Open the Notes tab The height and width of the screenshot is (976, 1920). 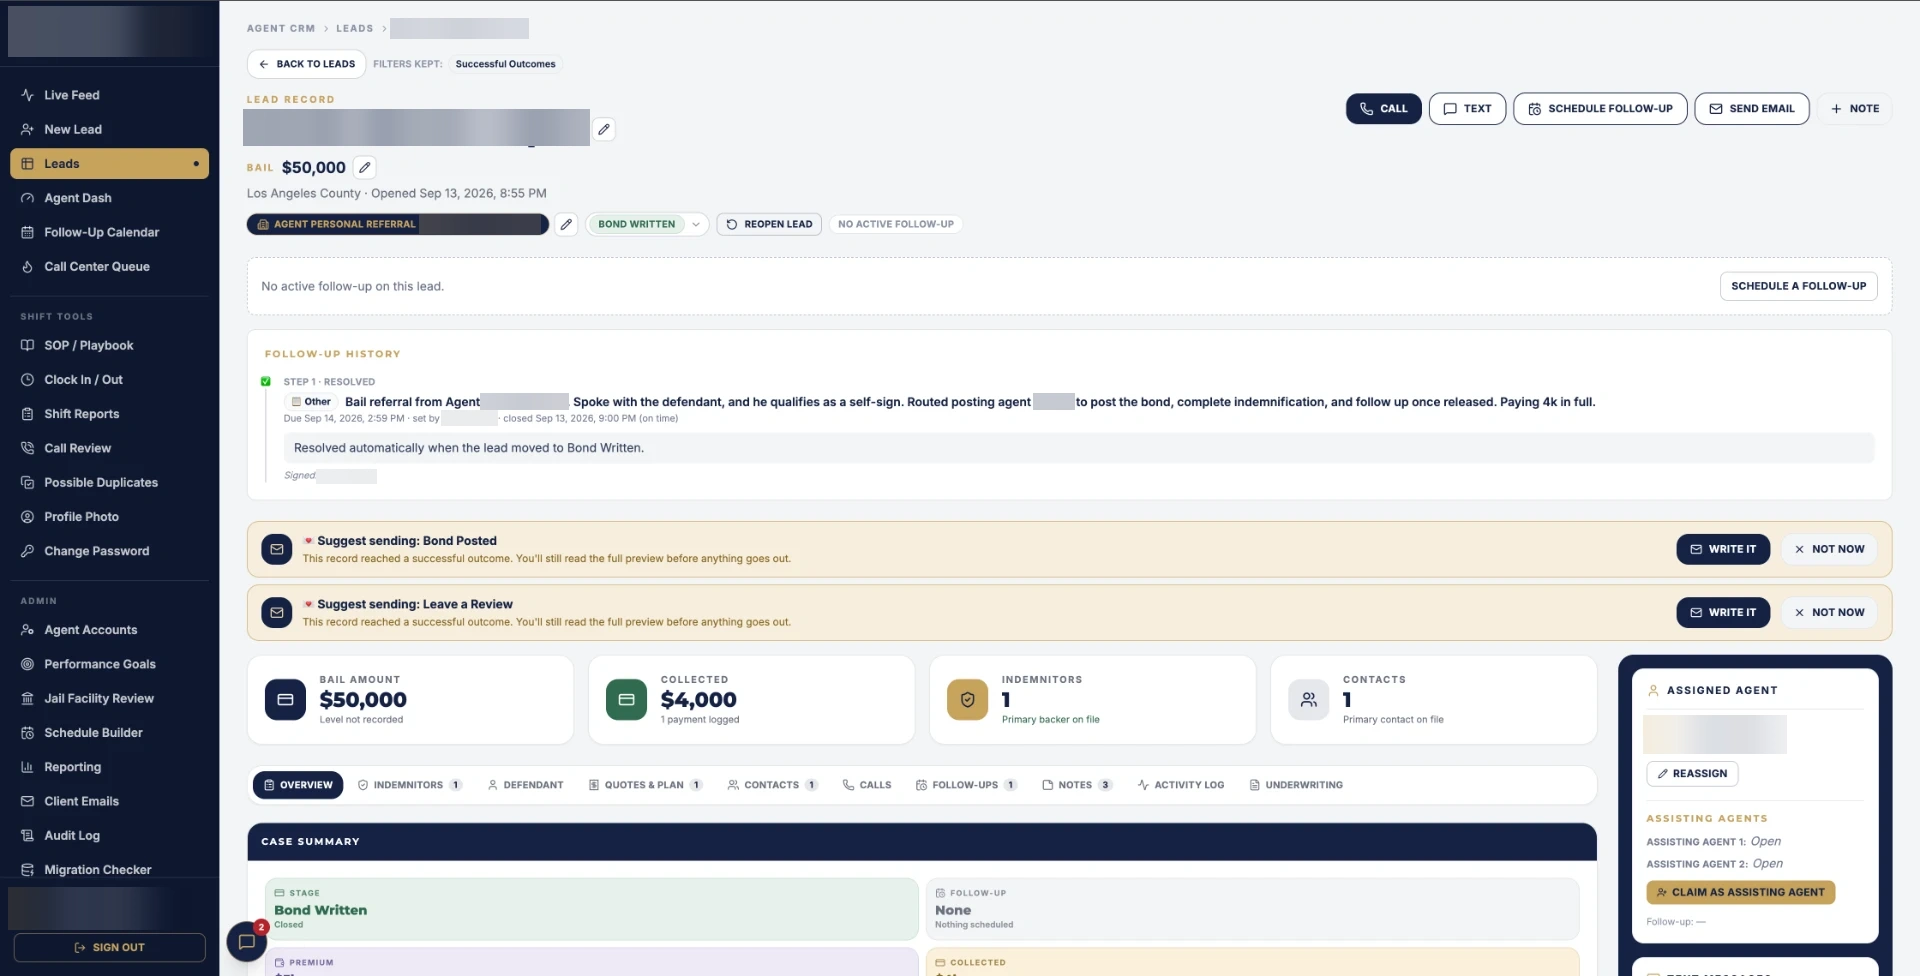tap(1077, 785)
